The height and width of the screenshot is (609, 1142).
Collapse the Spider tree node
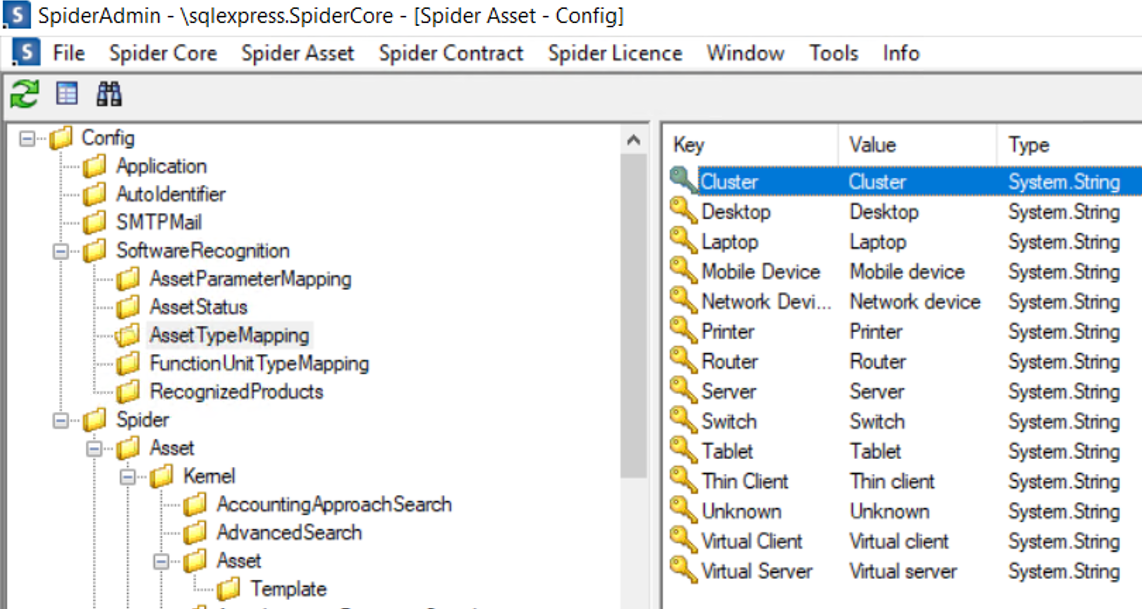coord(61,420)
